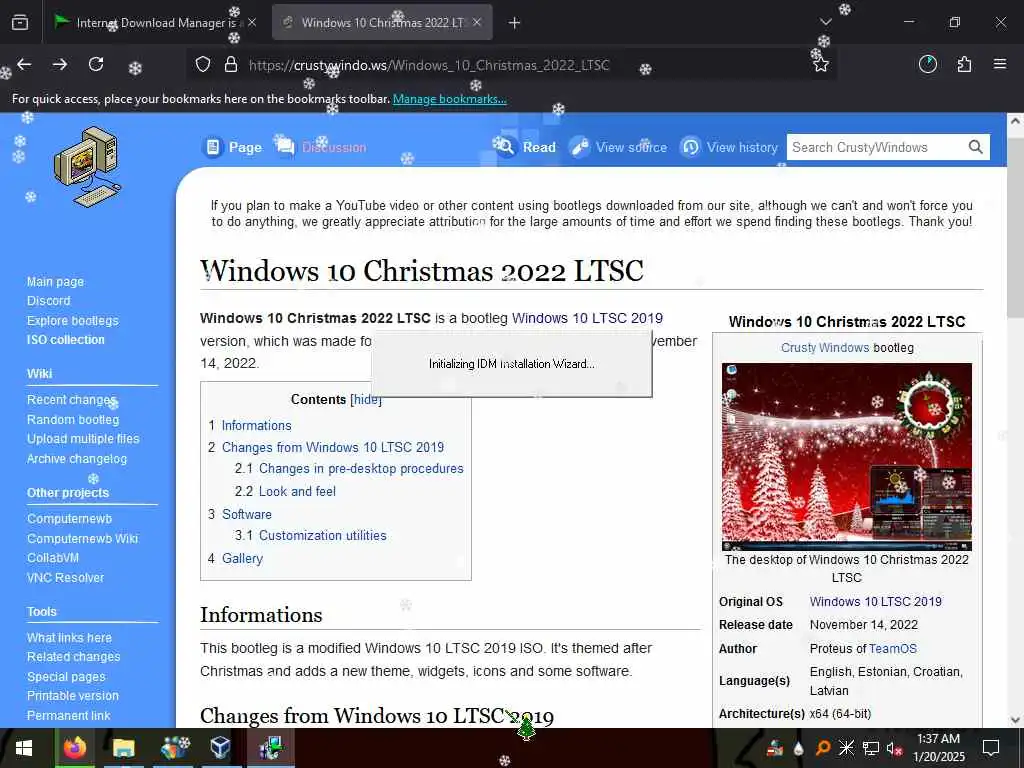The width and height of the screenshot is (1024, 768).
Task: Open the IDM installer taskbar icon
Action: 270,748
